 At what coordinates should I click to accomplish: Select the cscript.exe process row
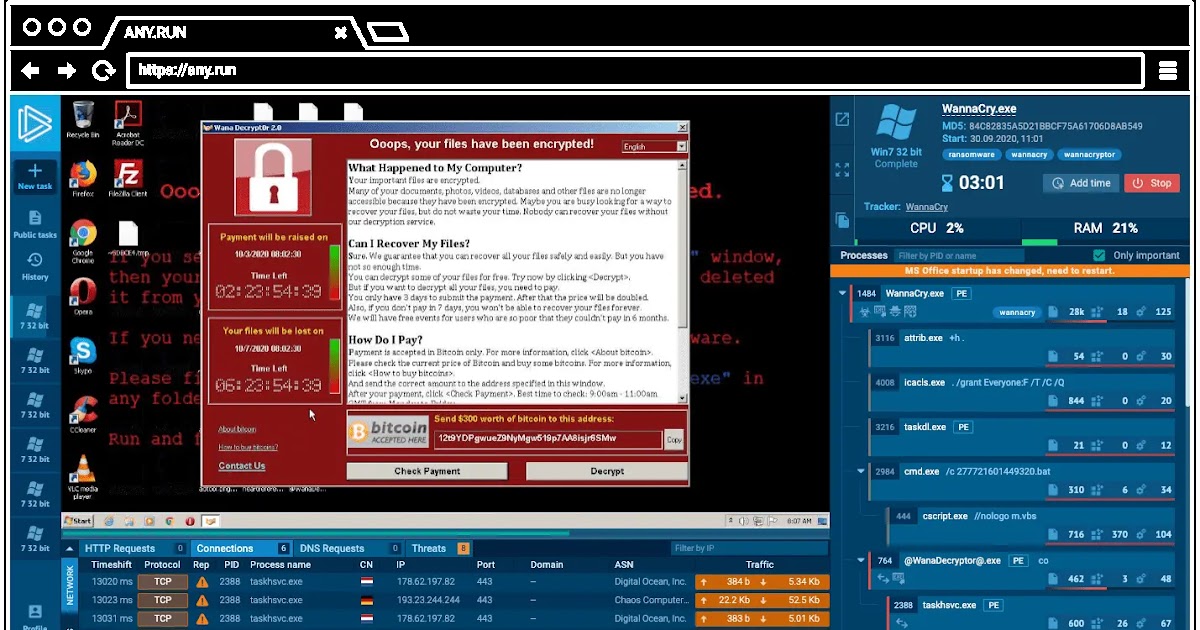pos(1032,525)
